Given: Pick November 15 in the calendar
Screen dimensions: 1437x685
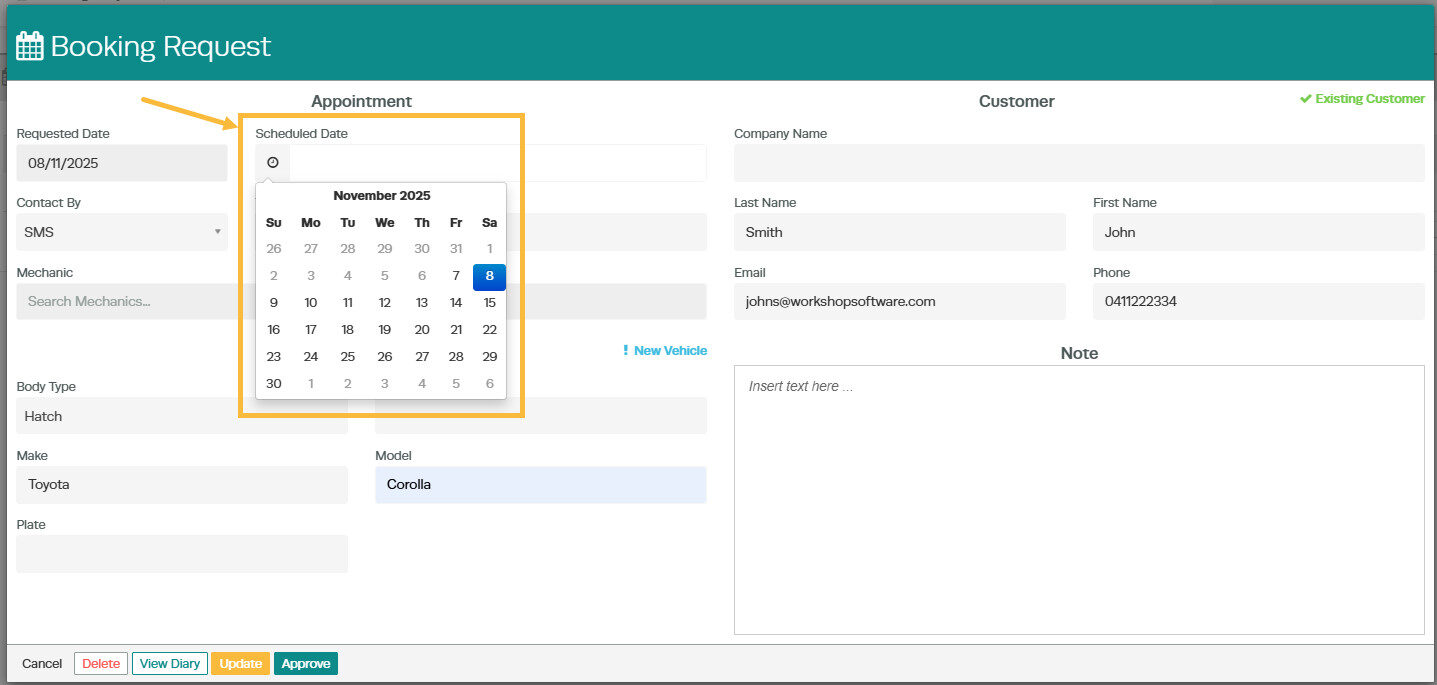Looking at the screenshot, I should (x=490, y=303).
